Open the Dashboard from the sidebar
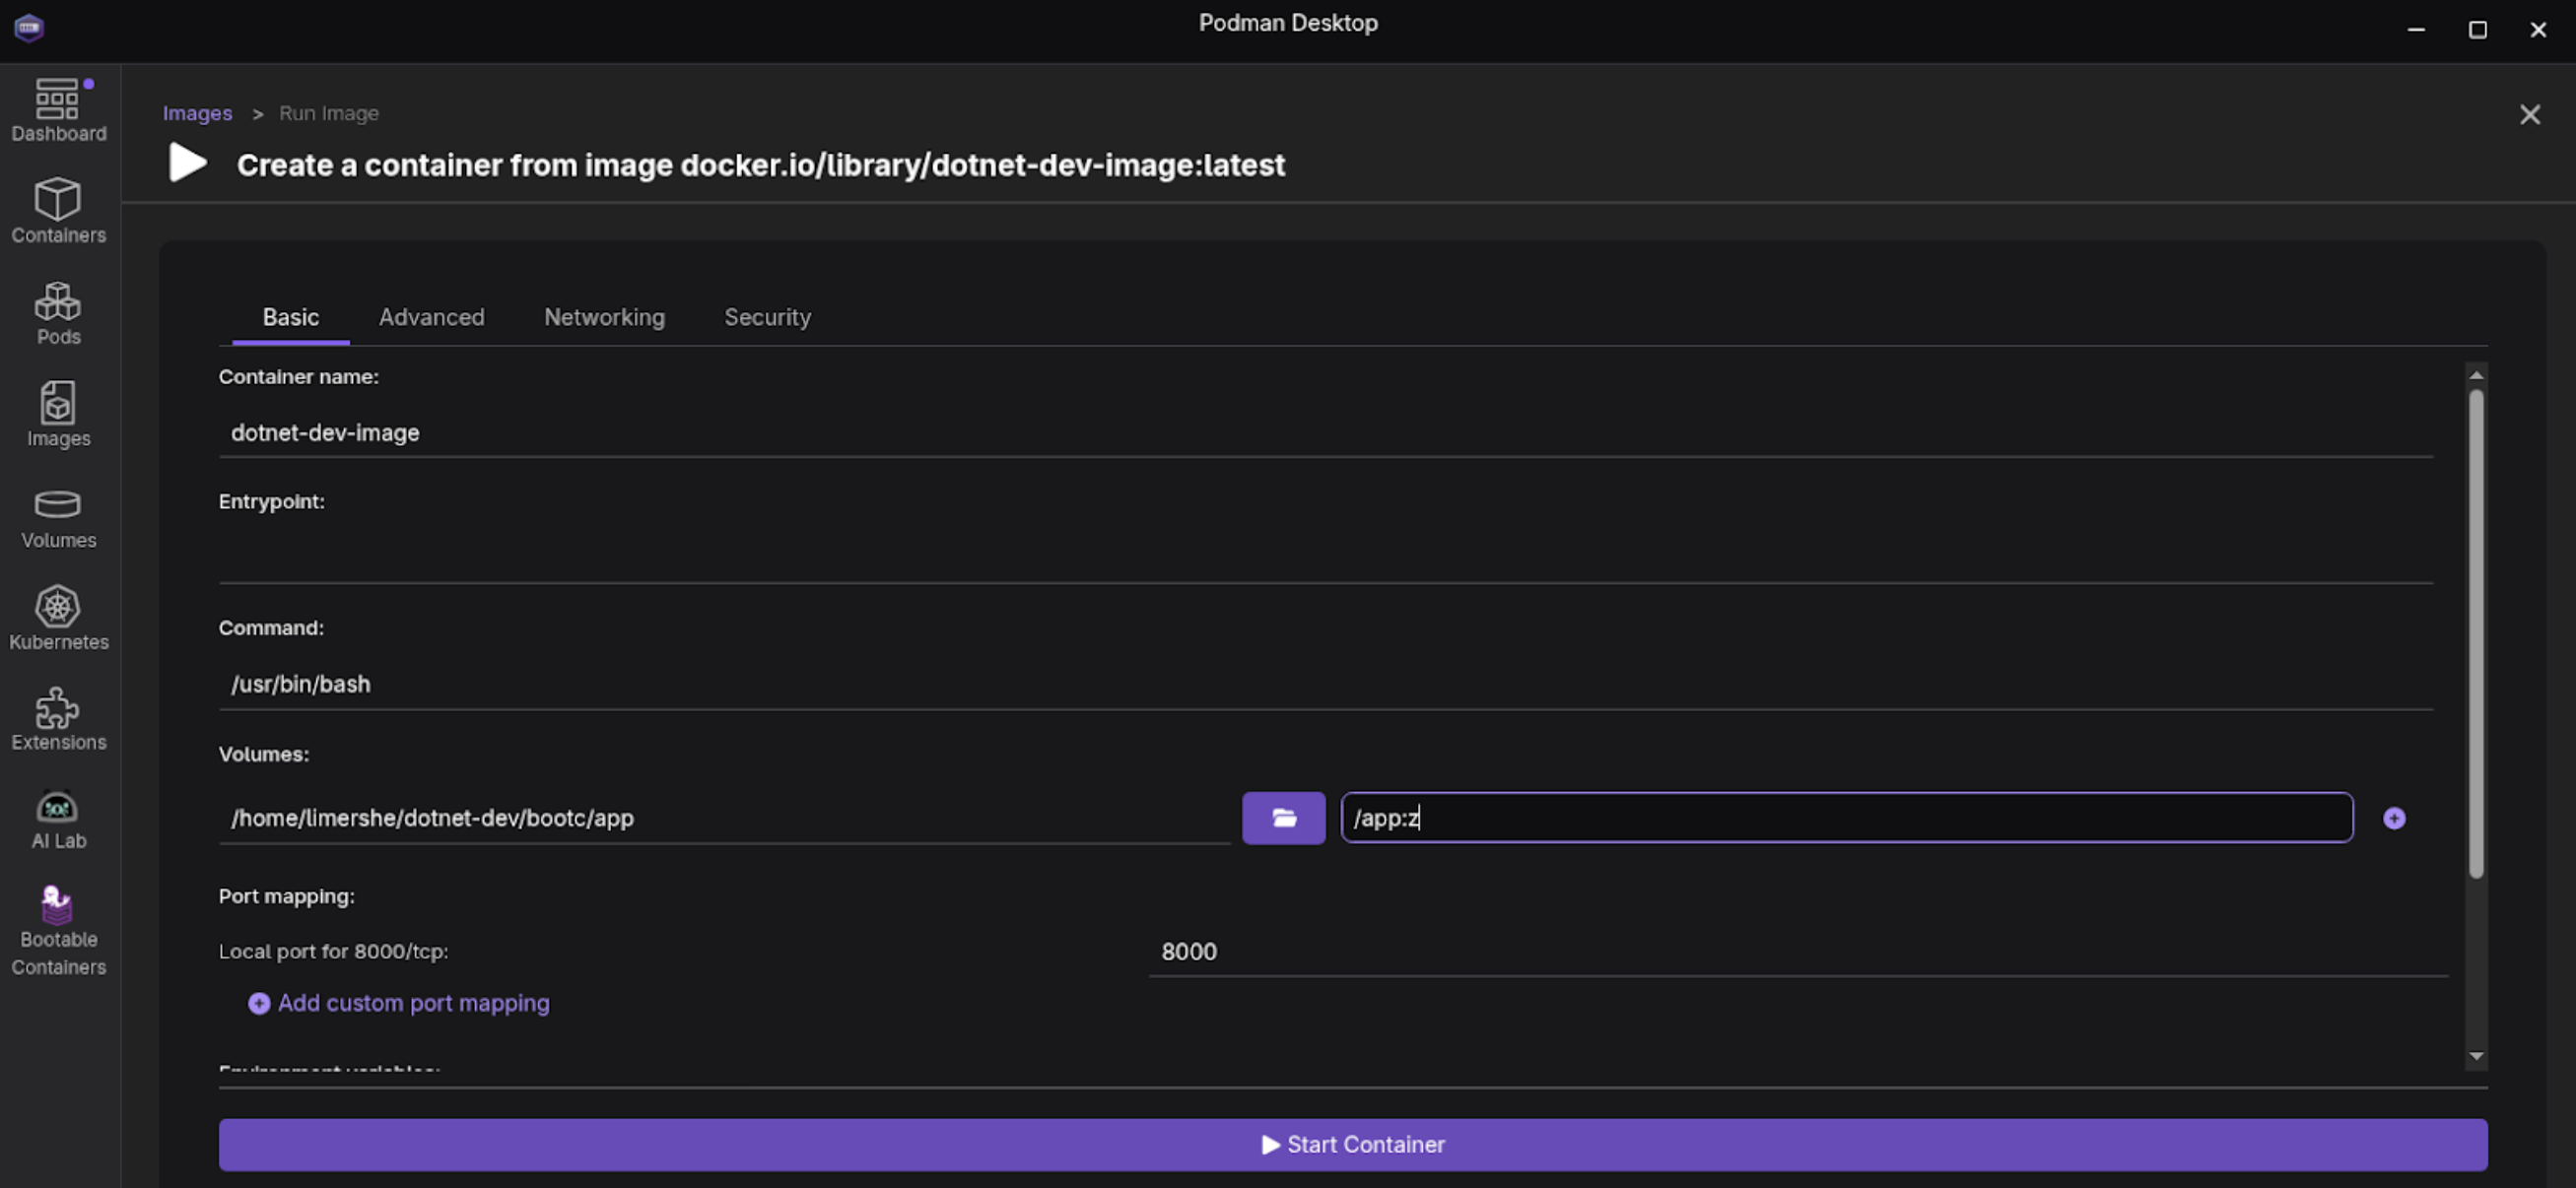2576x1188 pixels. (58, 110)
